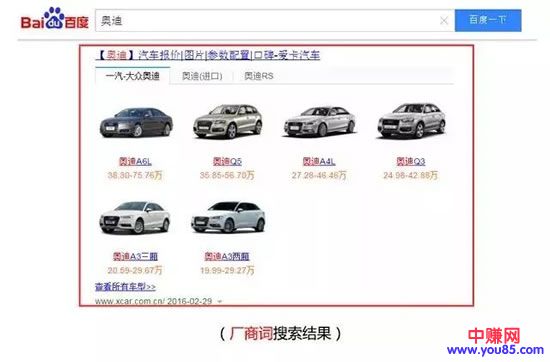Click the 奥迪A4L car image
The image size is (550, 362).
(x=320, y=121)
